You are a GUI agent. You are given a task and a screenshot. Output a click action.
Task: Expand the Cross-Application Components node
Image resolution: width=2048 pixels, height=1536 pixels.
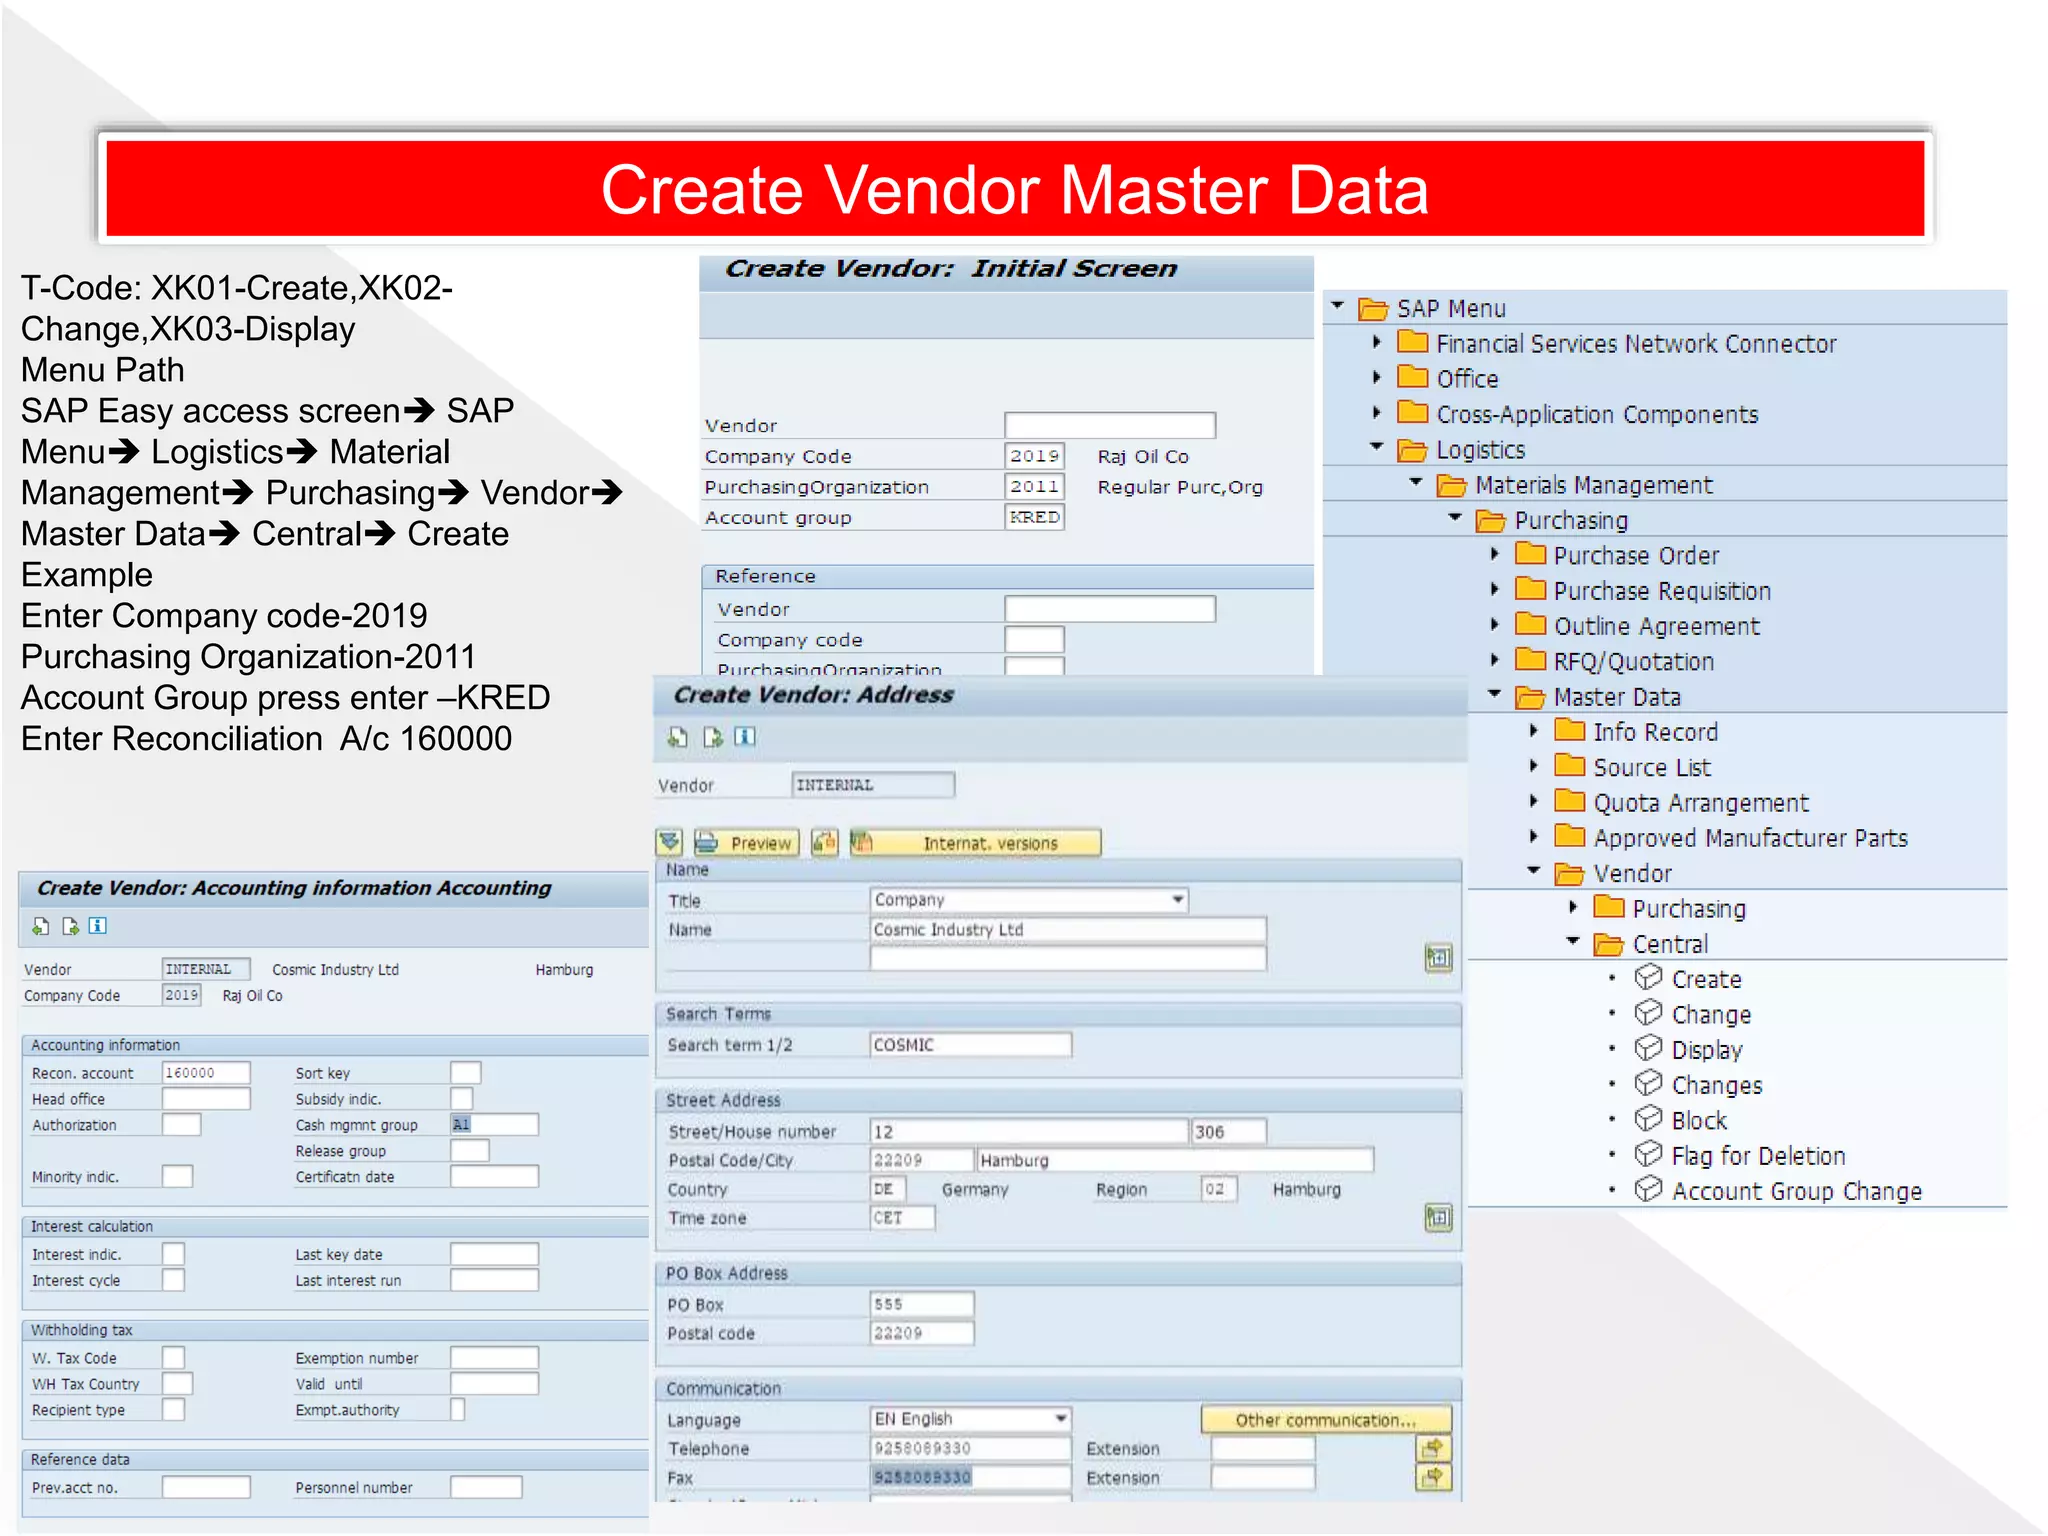[x=1377, y=412]
